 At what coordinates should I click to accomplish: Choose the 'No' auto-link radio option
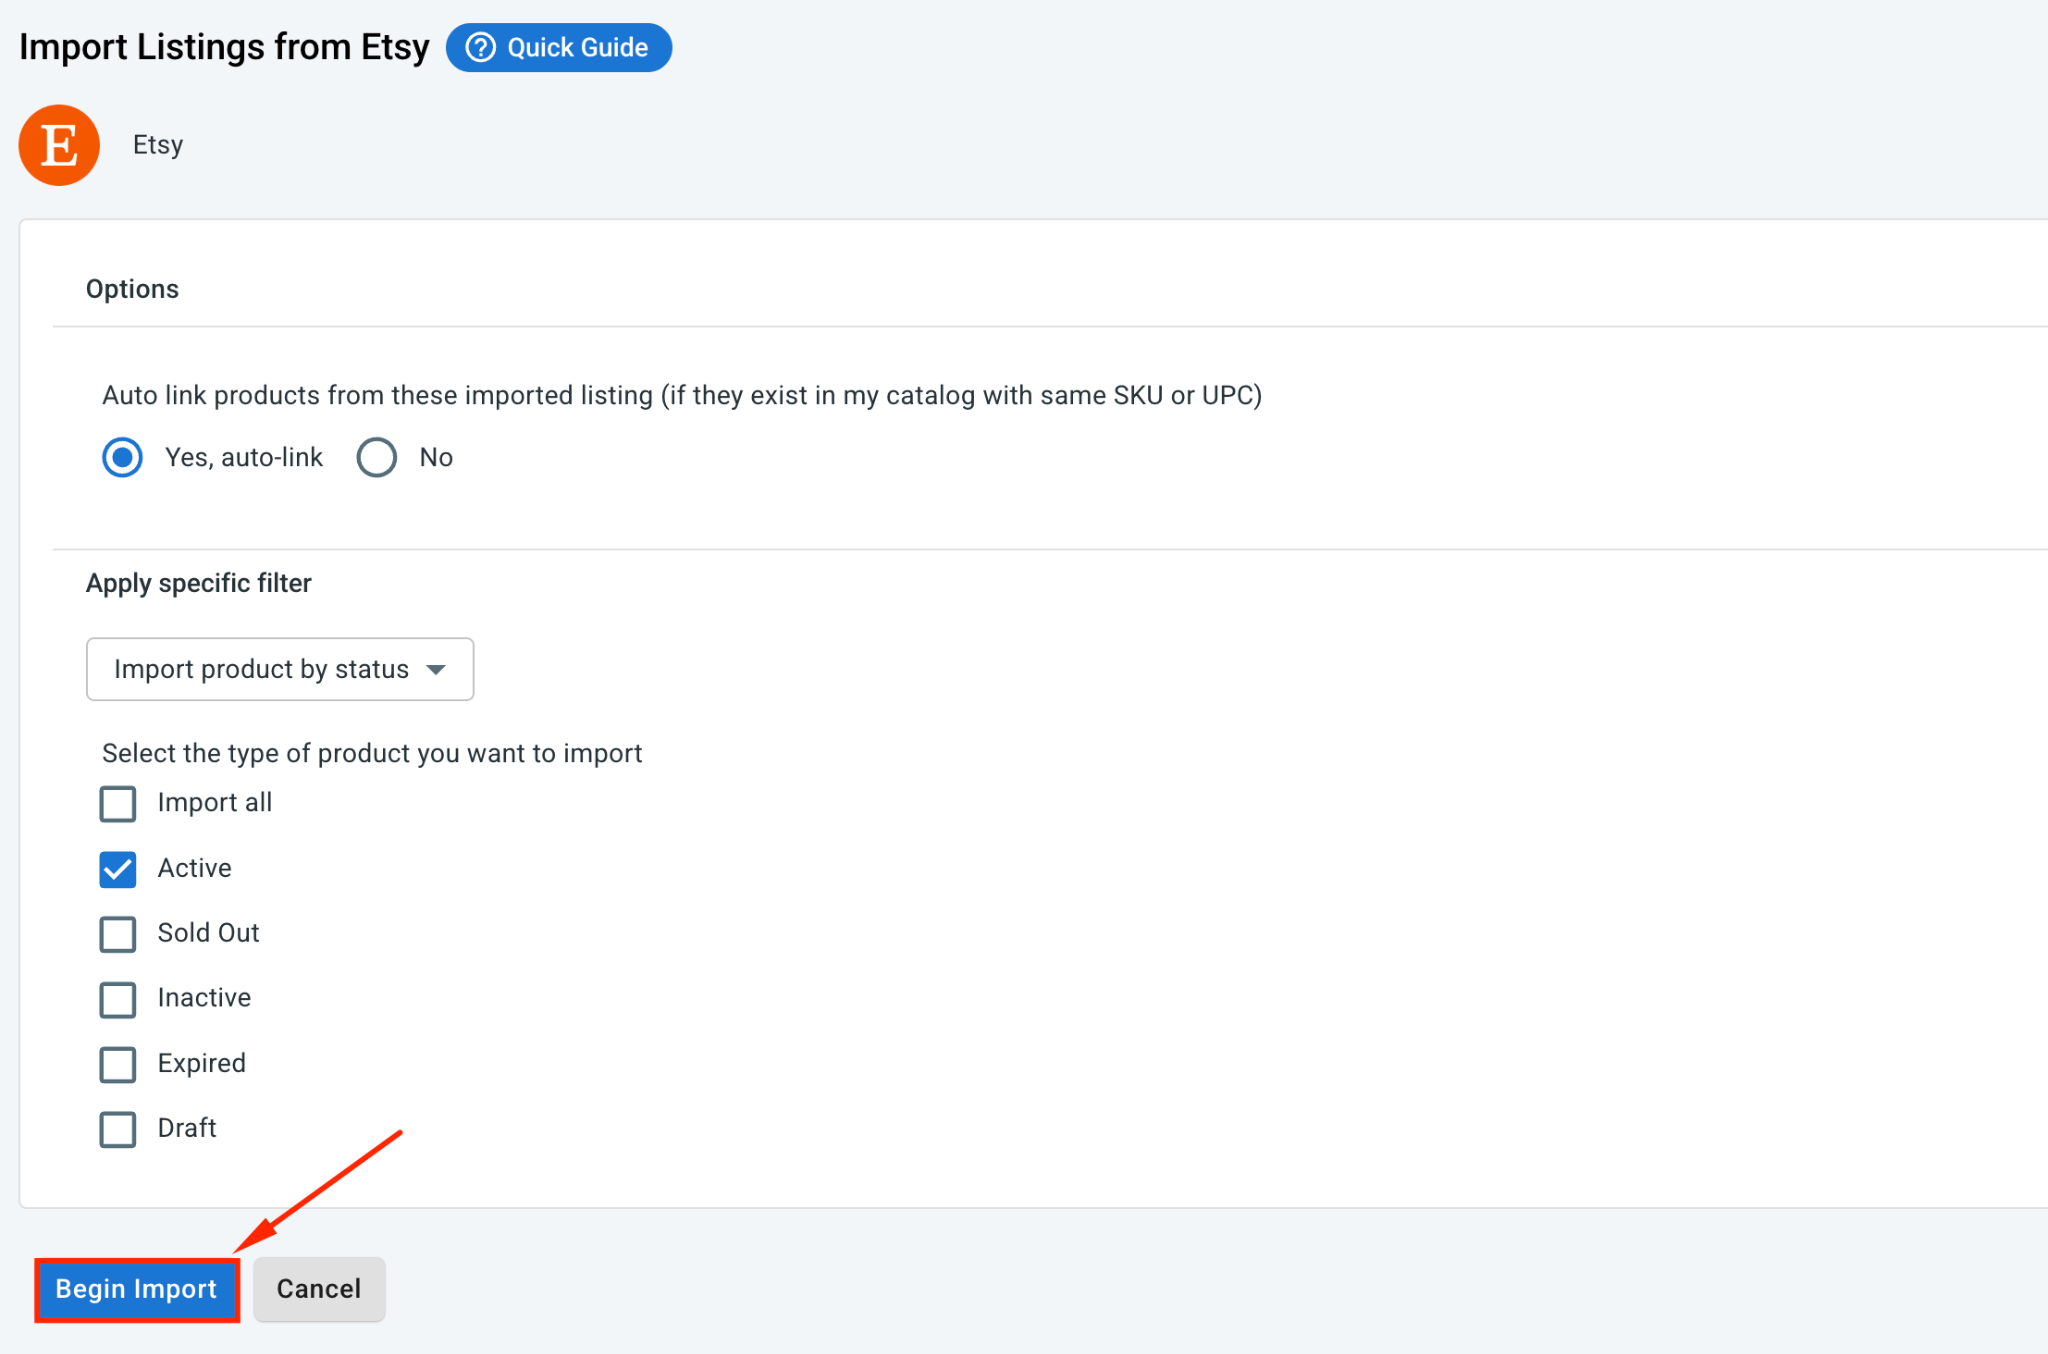[x=377, y=458]
